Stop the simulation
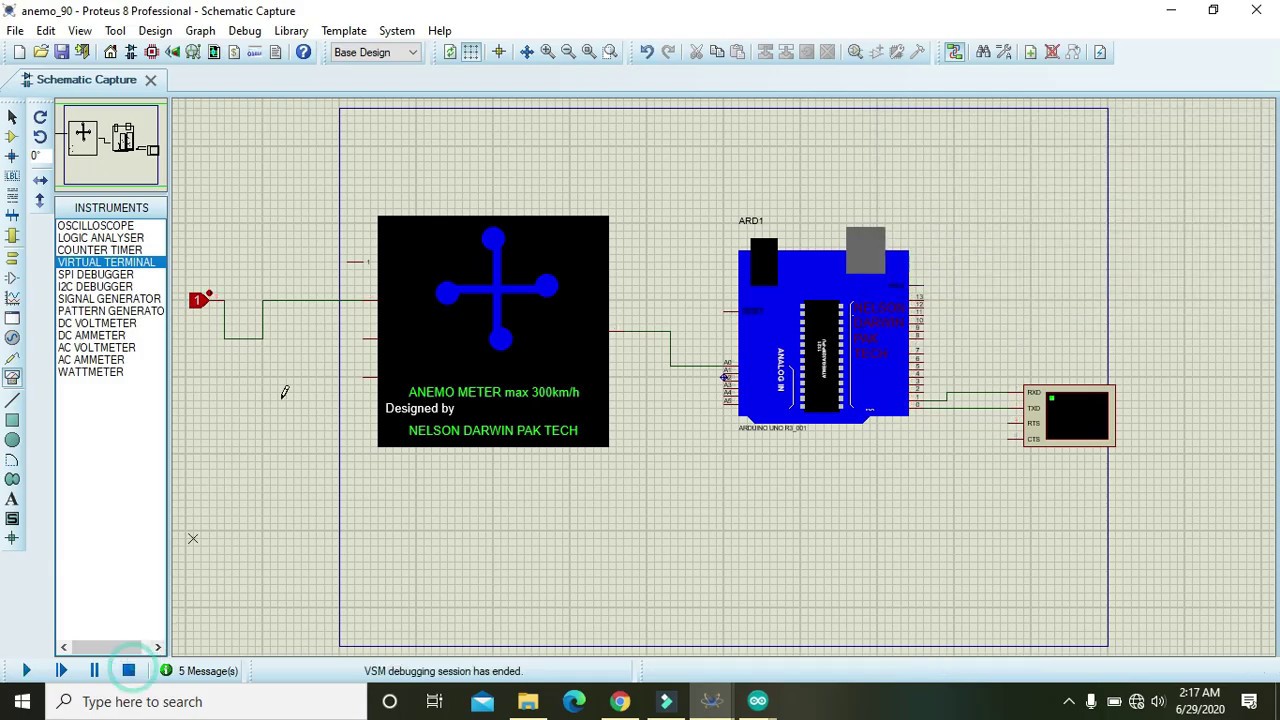The image size is (1280, 720). pyautogui.click(x=128, y=671)
